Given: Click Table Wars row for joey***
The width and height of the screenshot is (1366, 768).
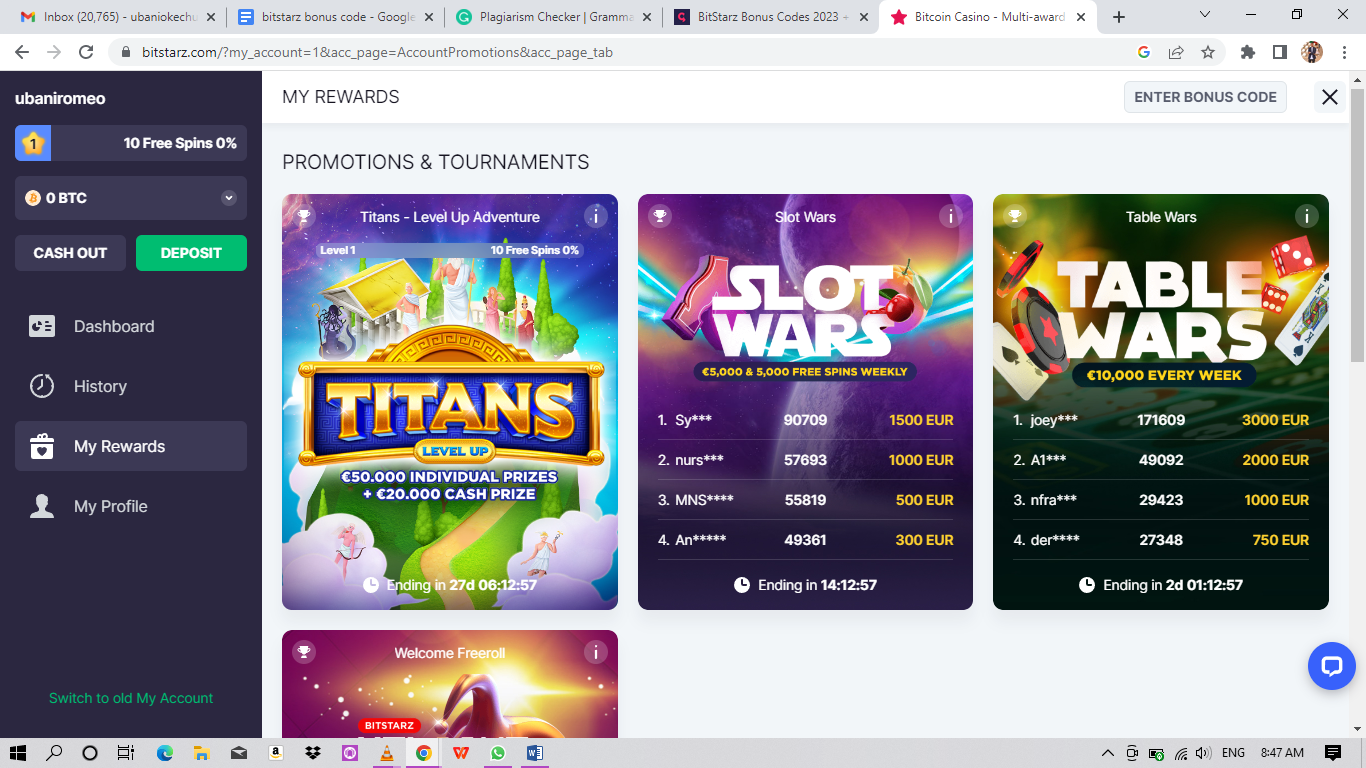Looking at the screenshot, I should pyautogui.click(x=1161, y=420).
